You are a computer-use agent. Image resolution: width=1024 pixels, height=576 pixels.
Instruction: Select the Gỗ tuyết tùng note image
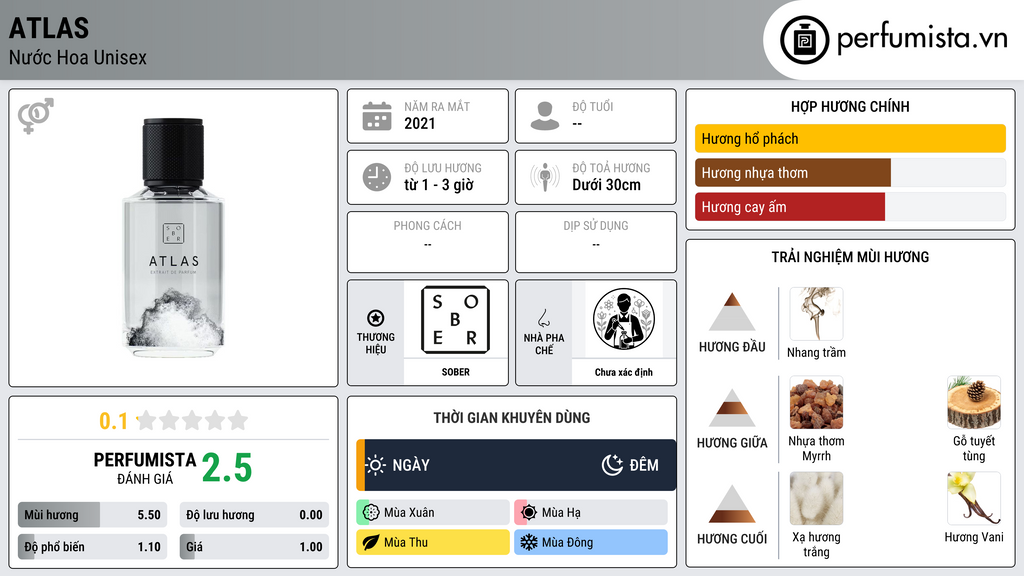point(974,403)
